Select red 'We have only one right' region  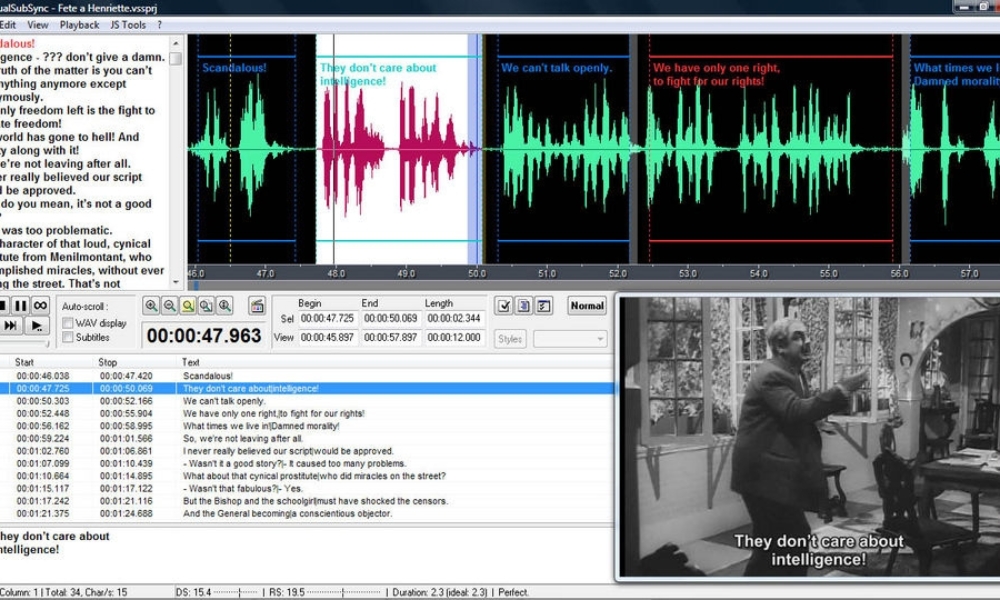(x=770, y=149)
